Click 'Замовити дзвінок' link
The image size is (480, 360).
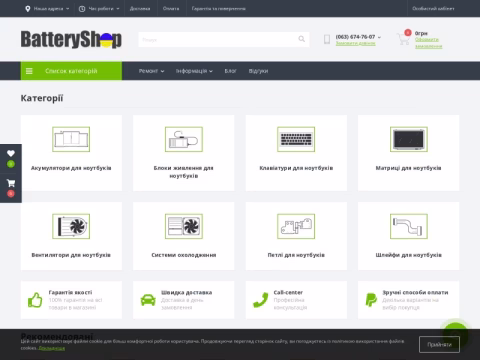355,43
